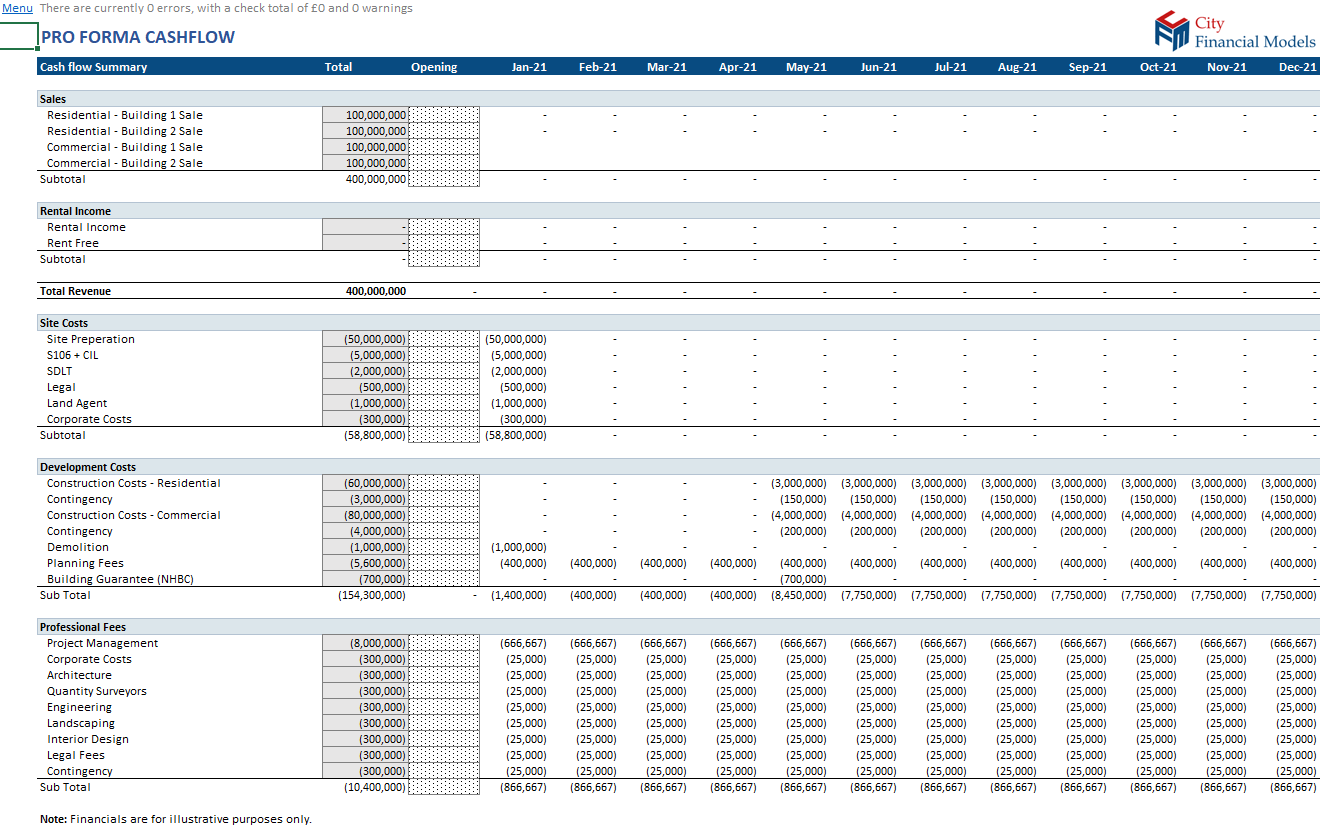Open the Menu hyperlink

pos(17,8)
